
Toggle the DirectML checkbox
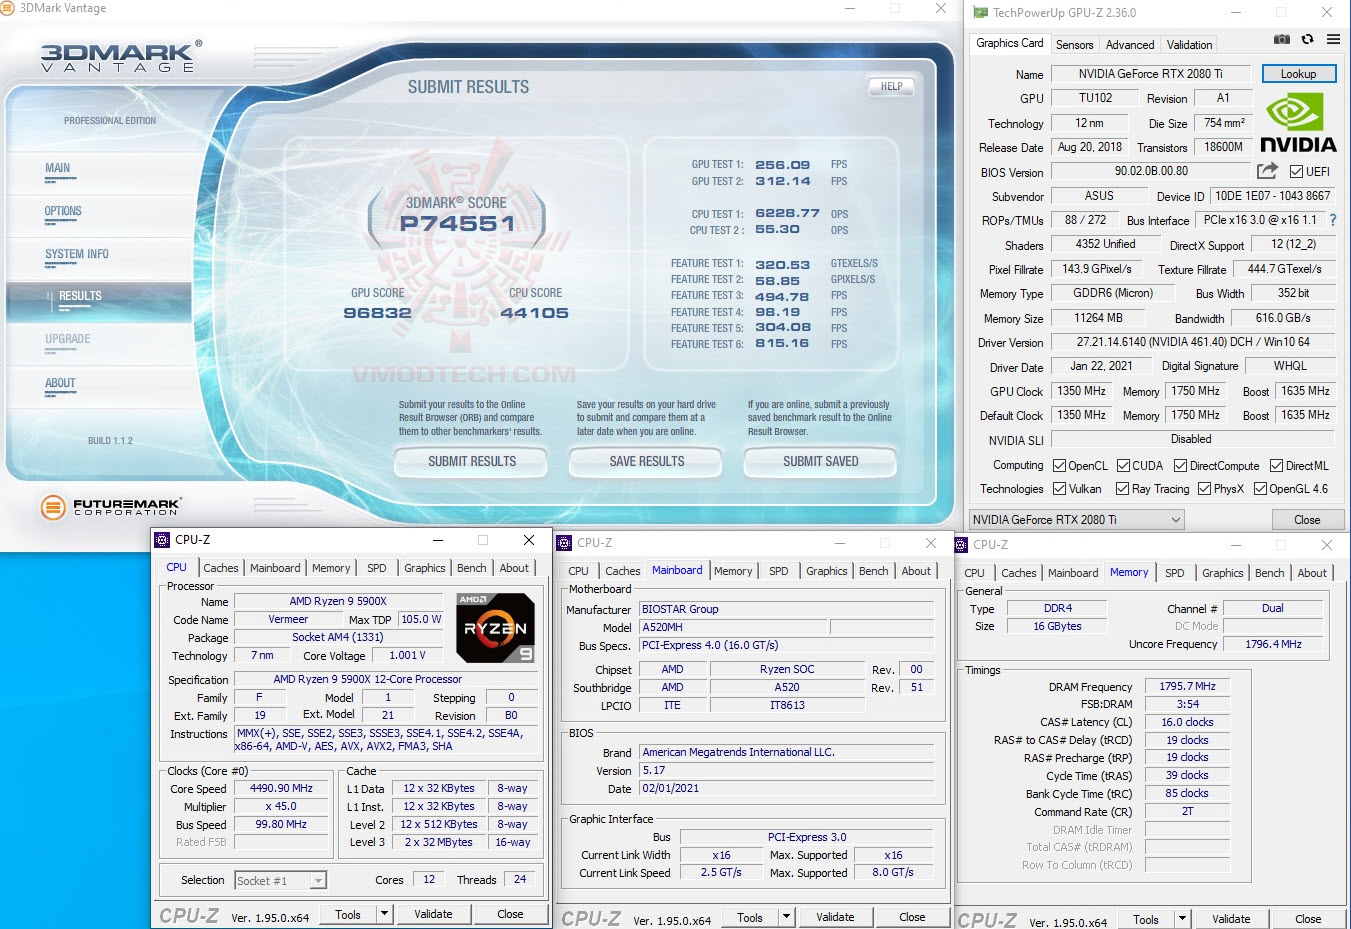click(x=1276, y=466)
